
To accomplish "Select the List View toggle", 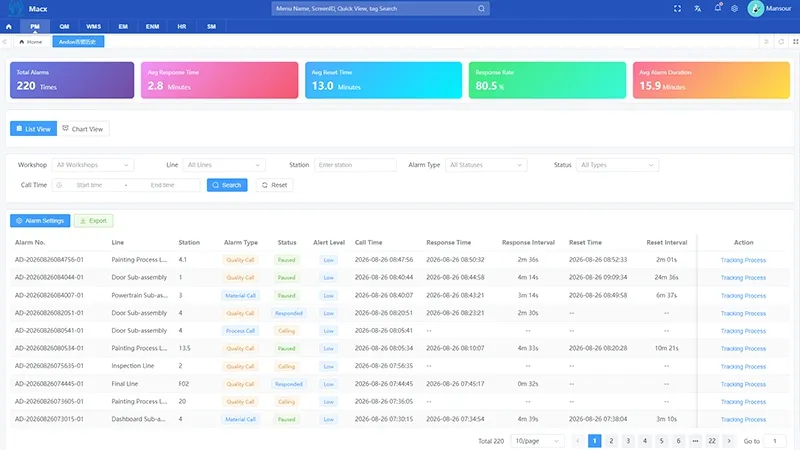I will 34,129.
